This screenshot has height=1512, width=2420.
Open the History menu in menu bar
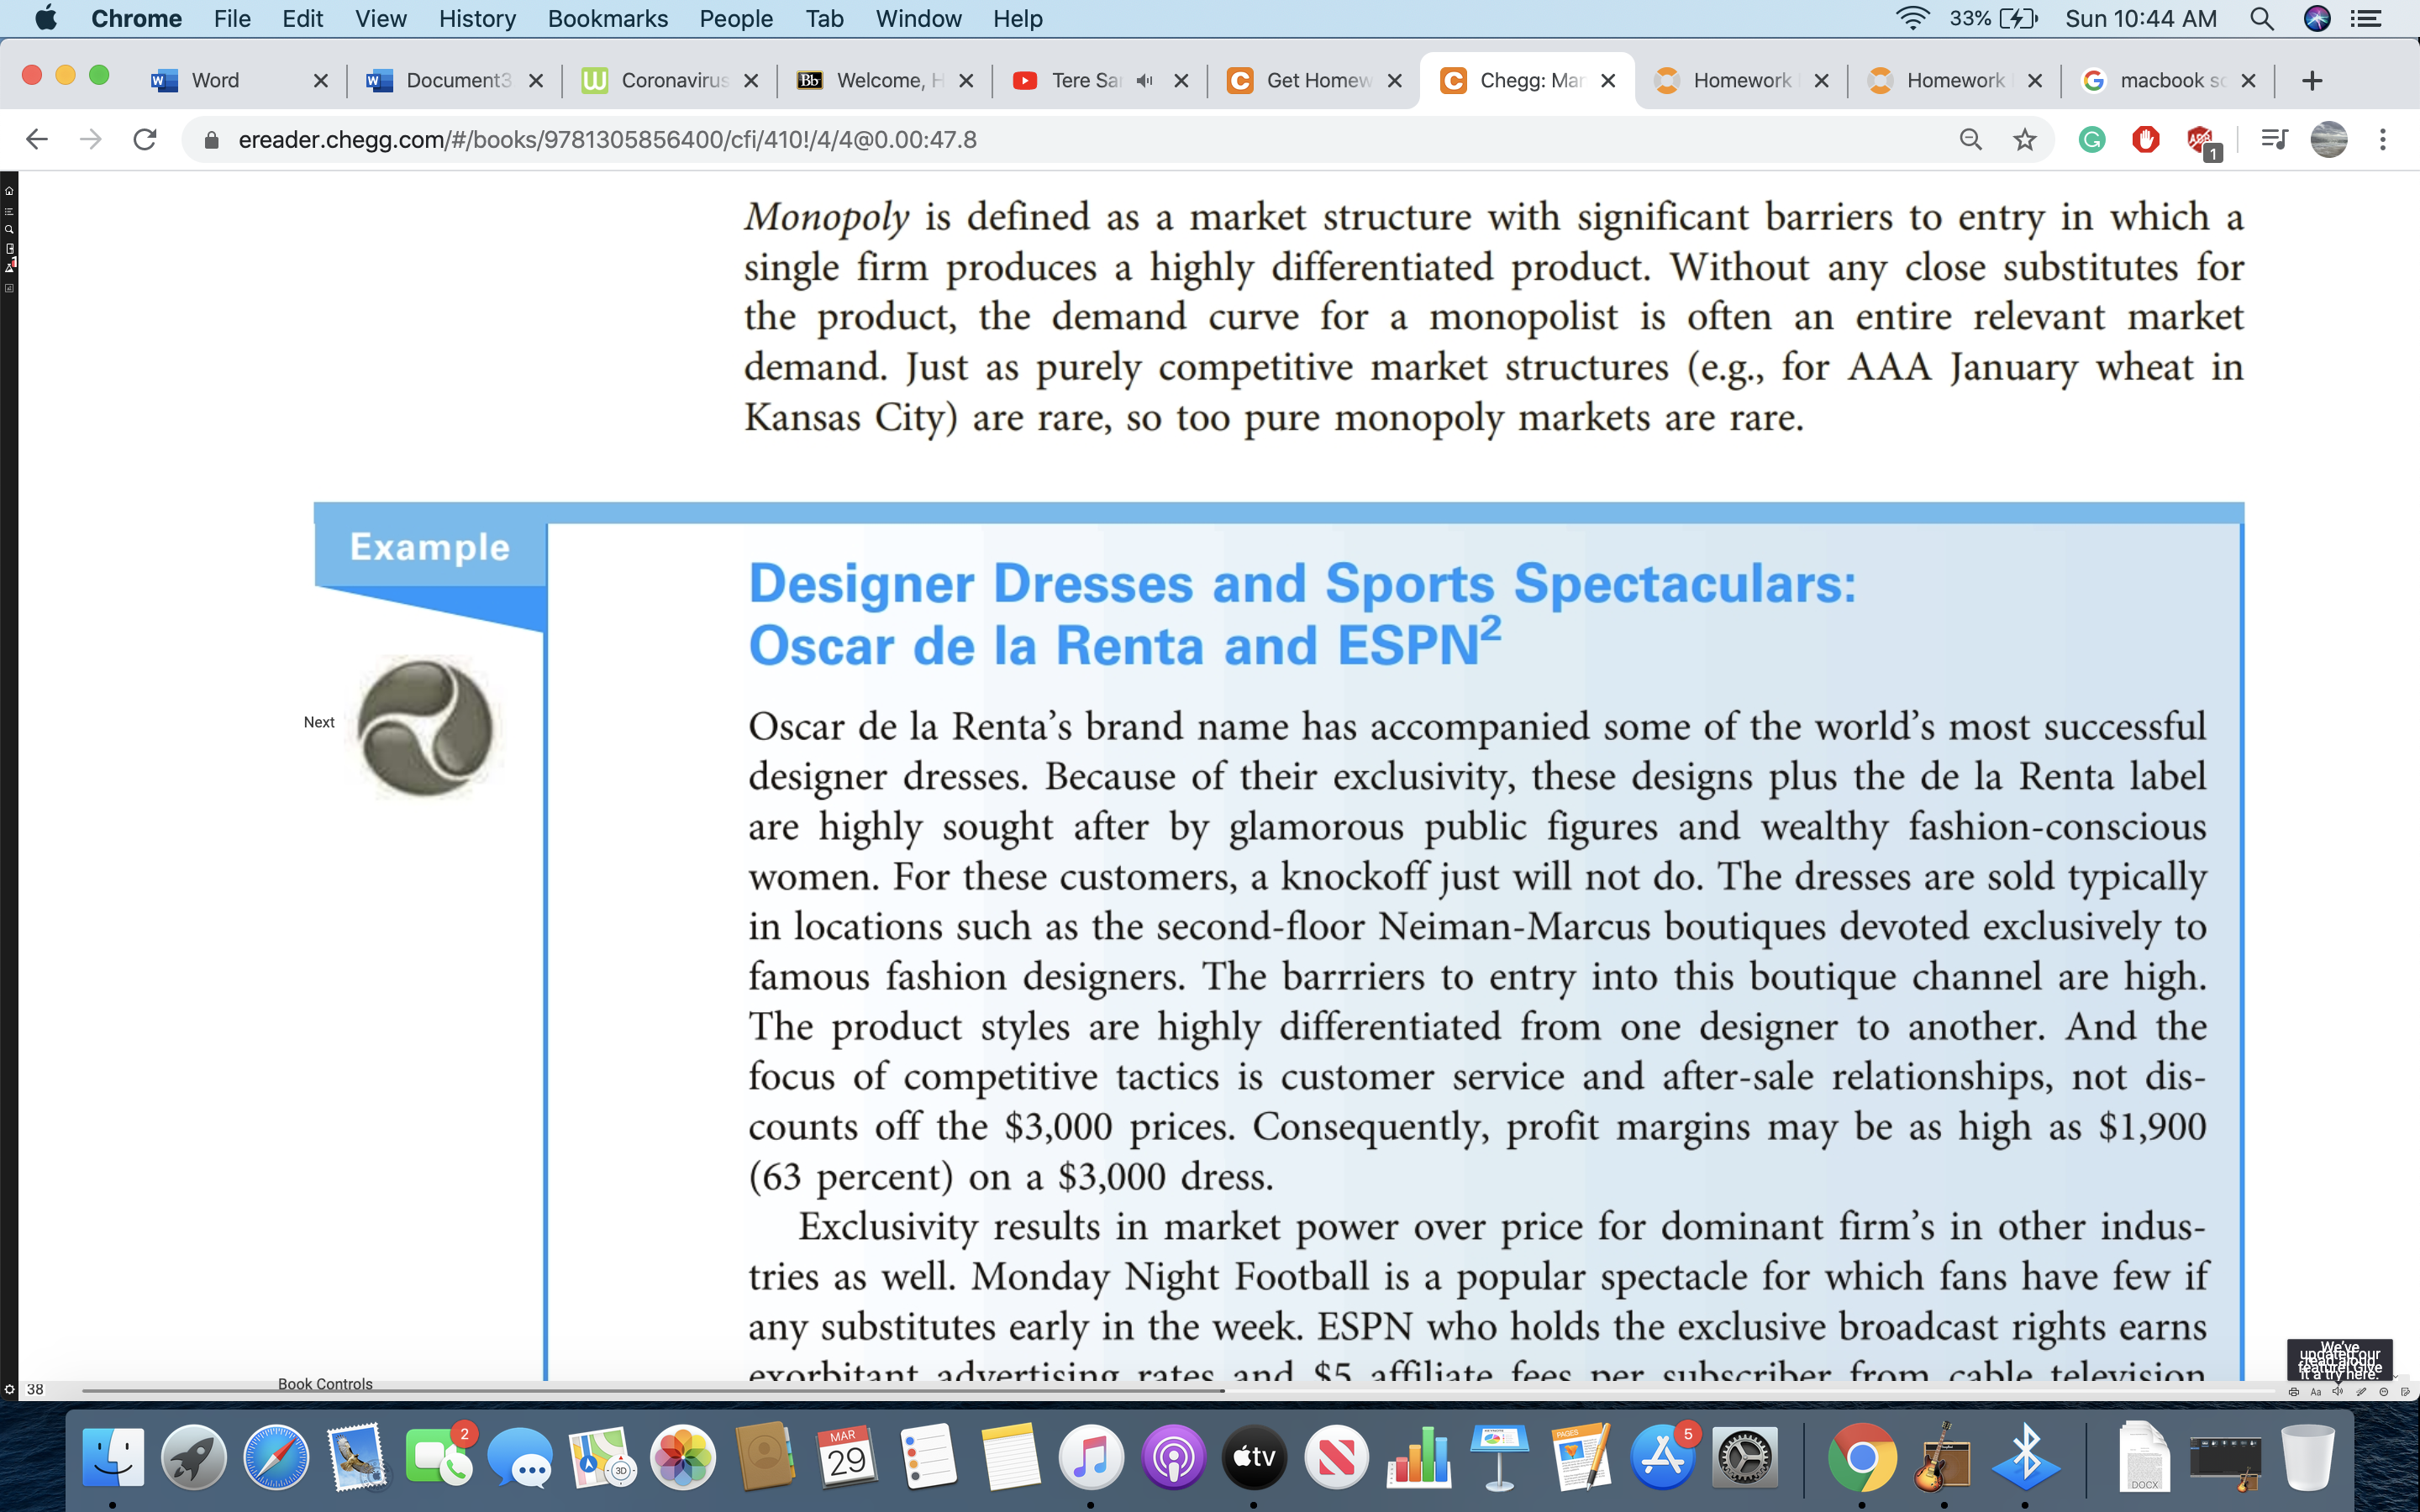pos(477,18)
